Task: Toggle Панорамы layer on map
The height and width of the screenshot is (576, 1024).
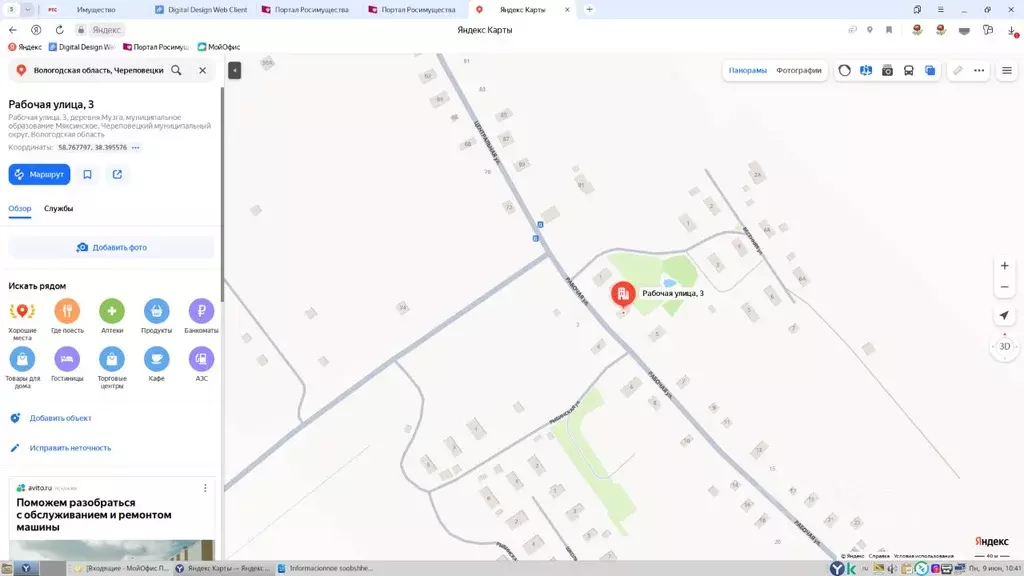Action: tap(748, 71)
